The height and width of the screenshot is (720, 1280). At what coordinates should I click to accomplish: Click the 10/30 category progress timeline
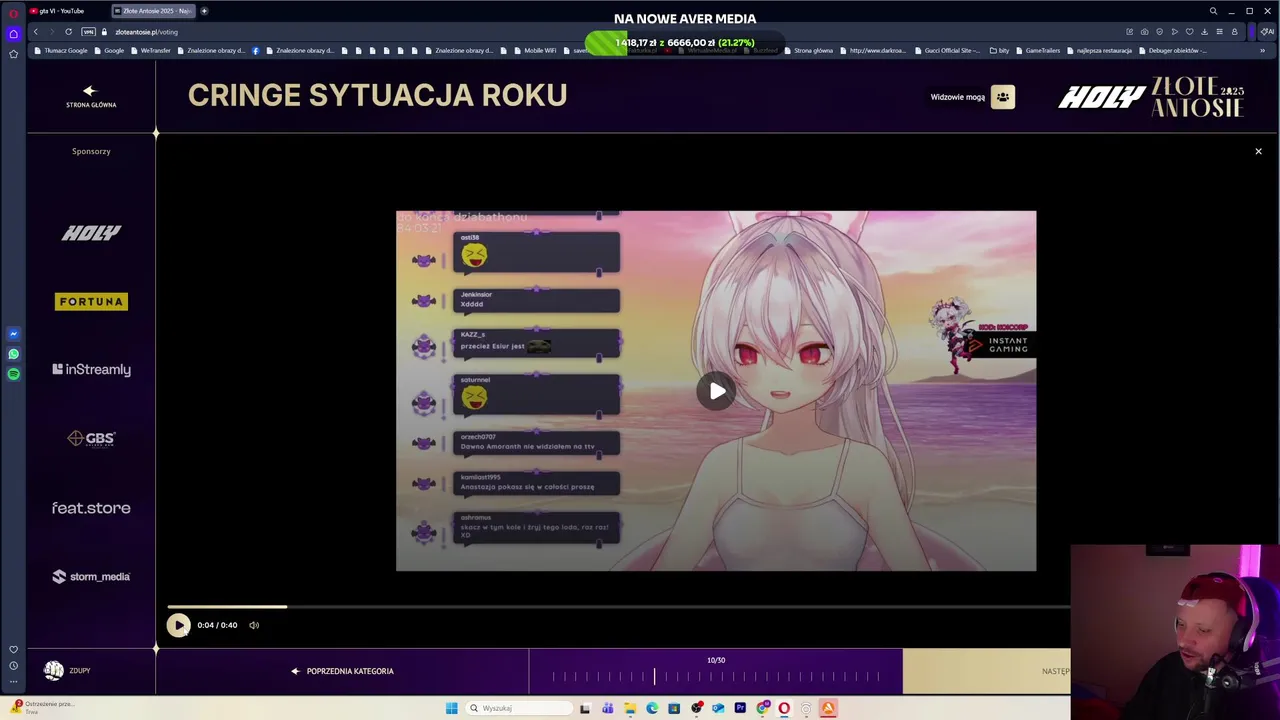(x=716, y=676)
